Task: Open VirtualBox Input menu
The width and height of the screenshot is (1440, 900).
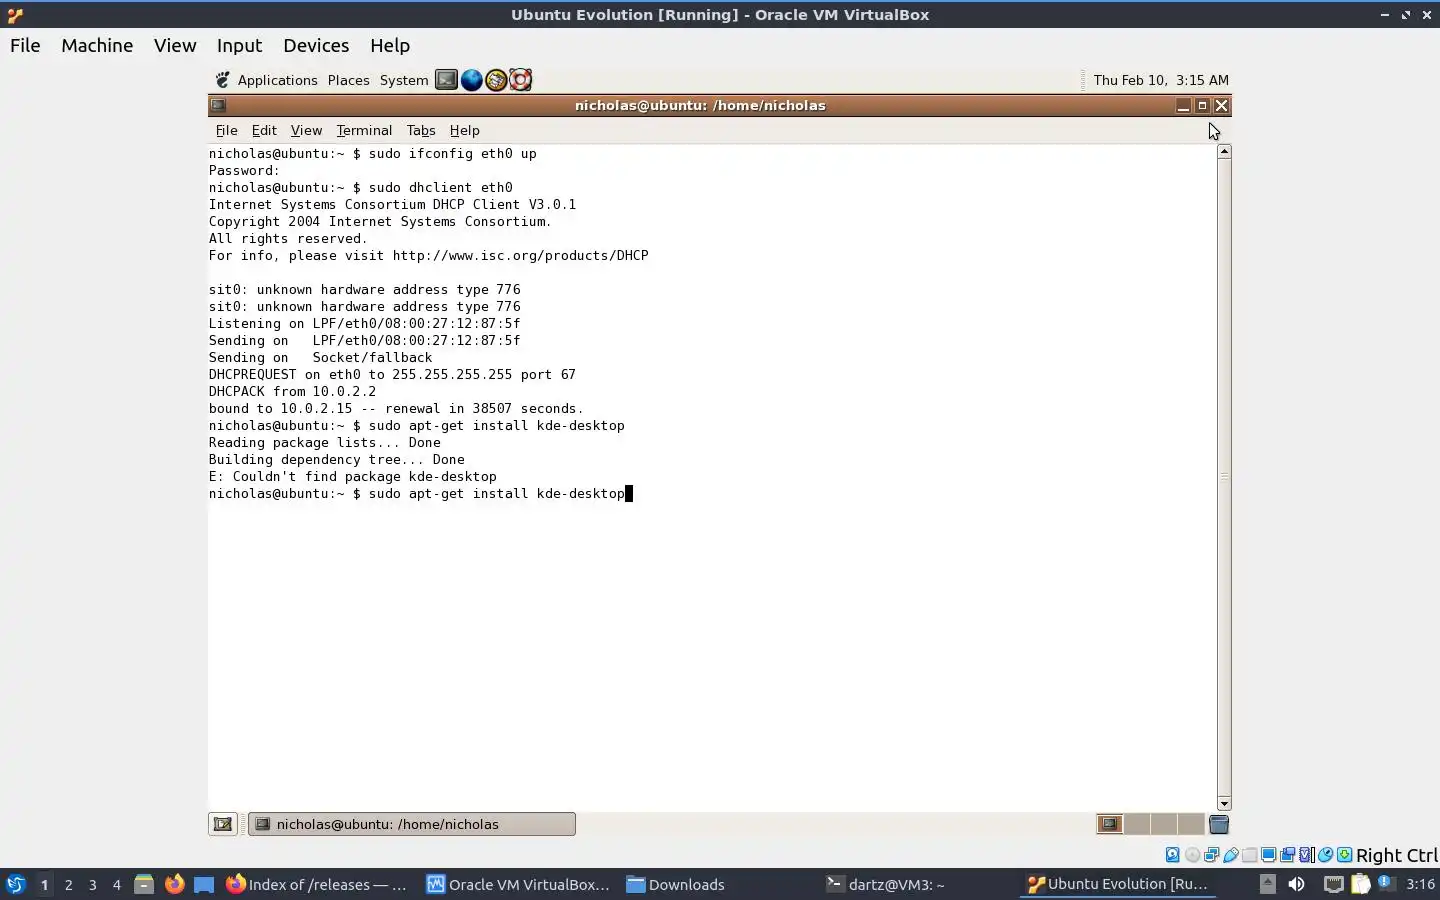Action: [239, 45]
